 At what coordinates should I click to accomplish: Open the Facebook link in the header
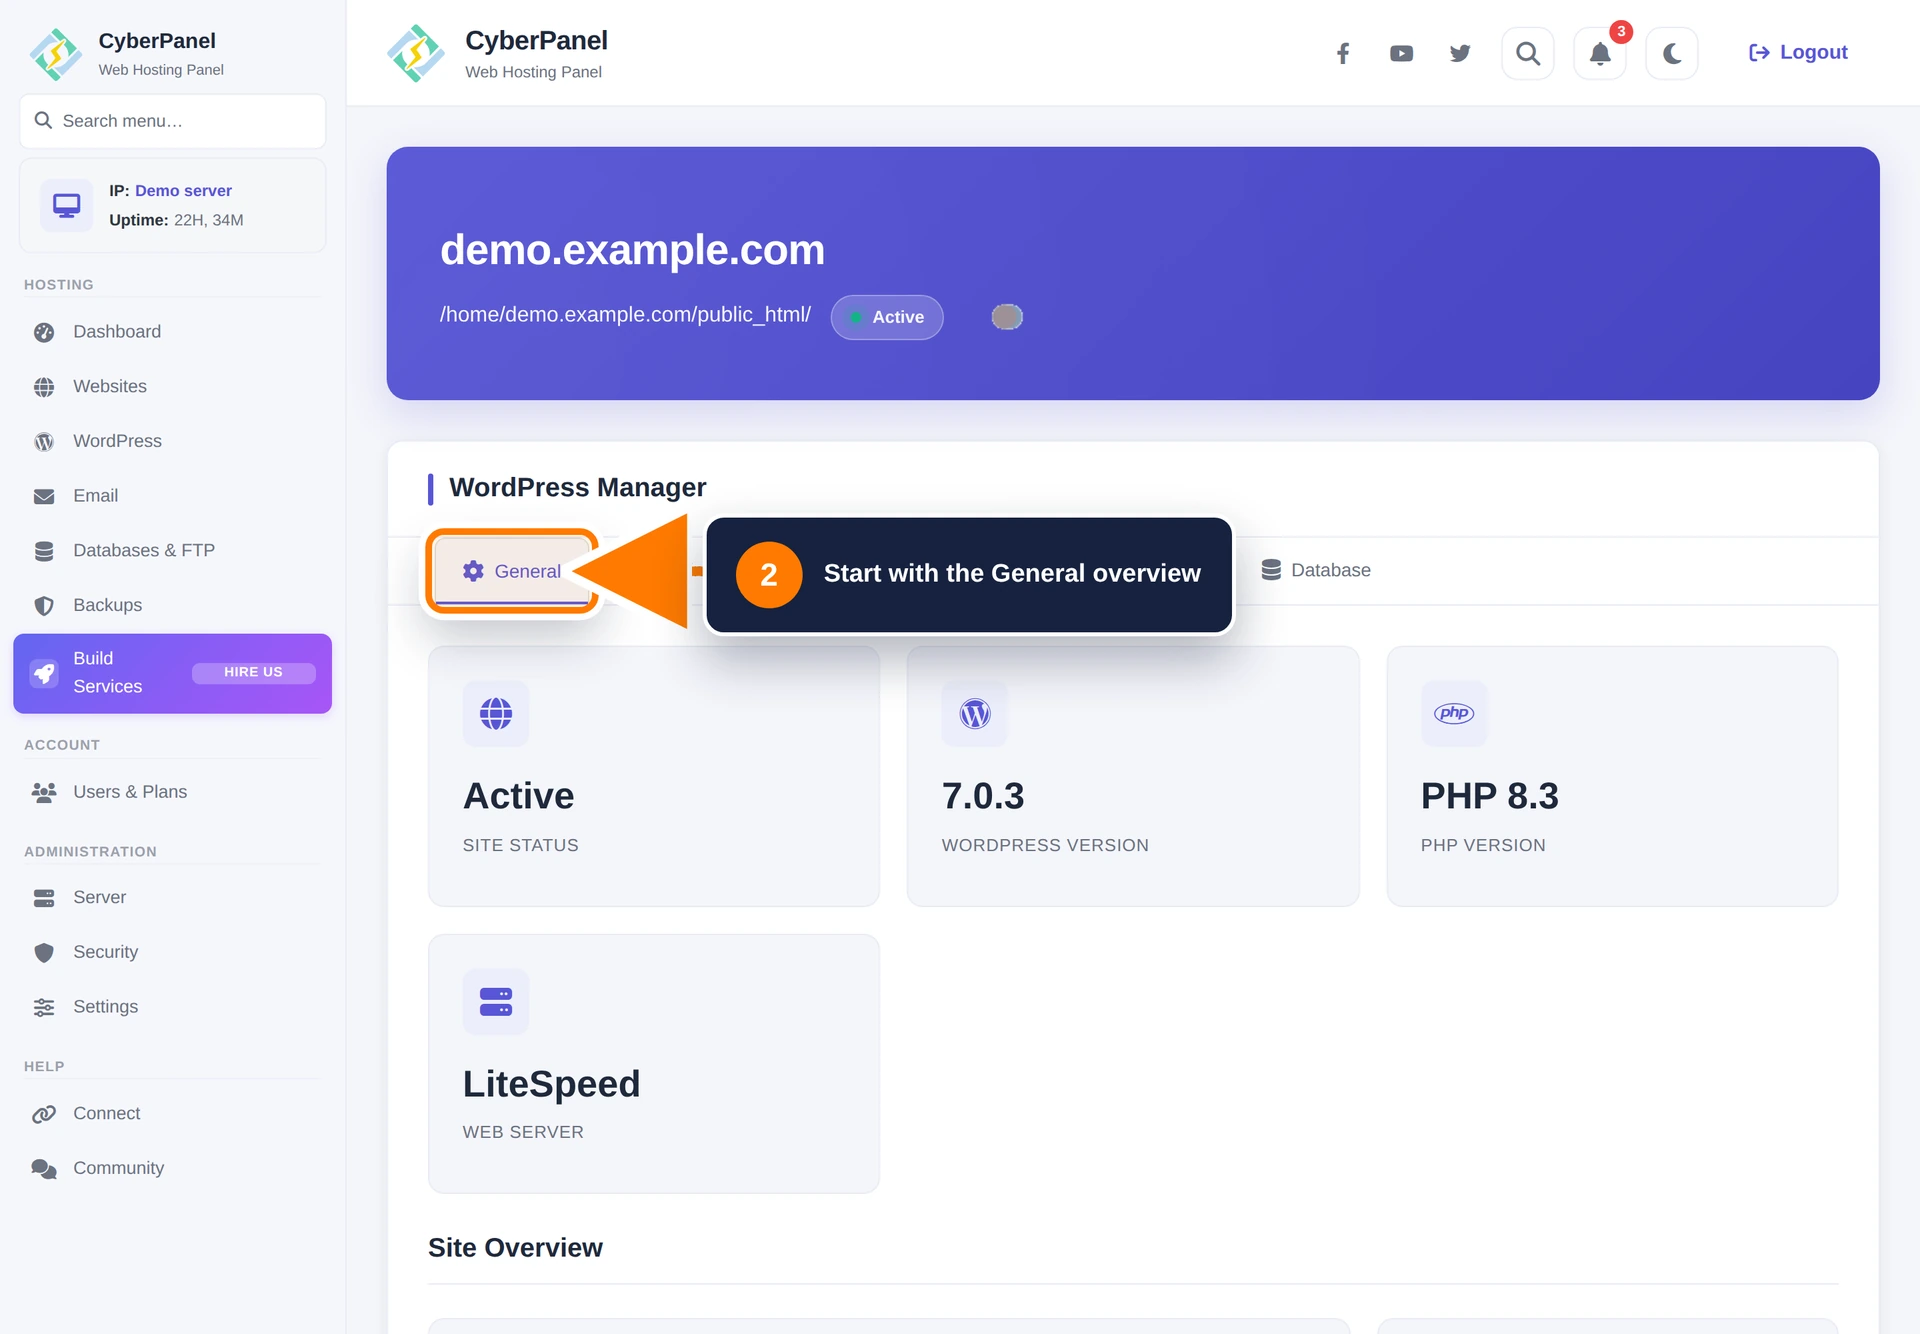coord(1343,53)
